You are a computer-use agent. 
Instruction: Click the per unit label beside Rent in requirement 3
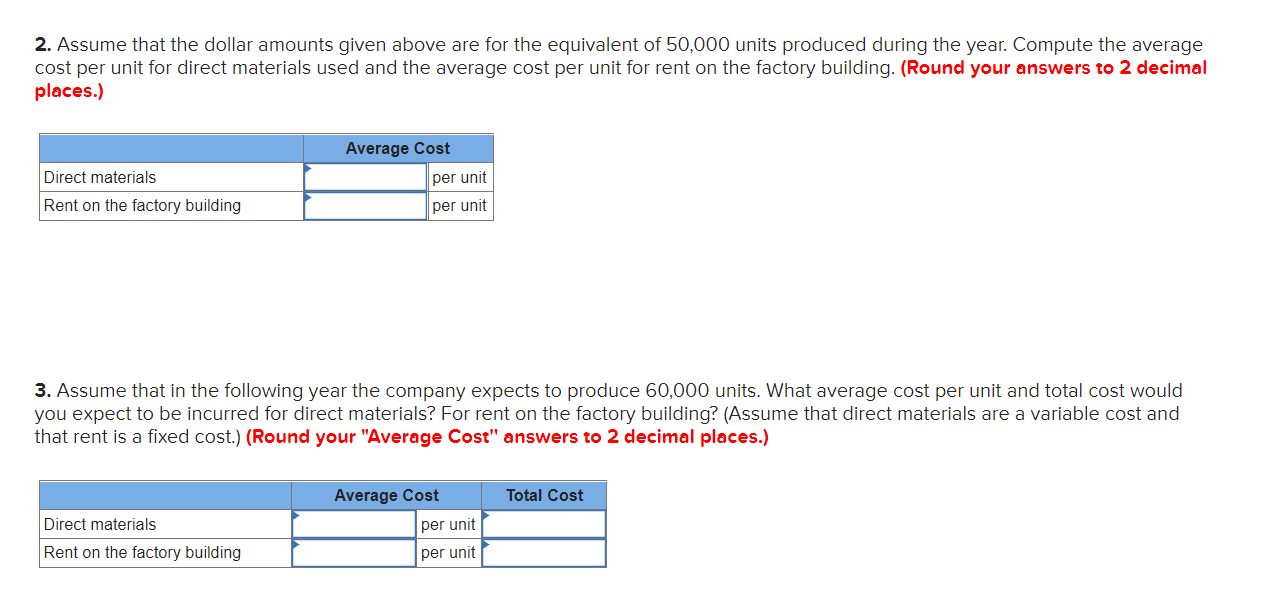448,552
